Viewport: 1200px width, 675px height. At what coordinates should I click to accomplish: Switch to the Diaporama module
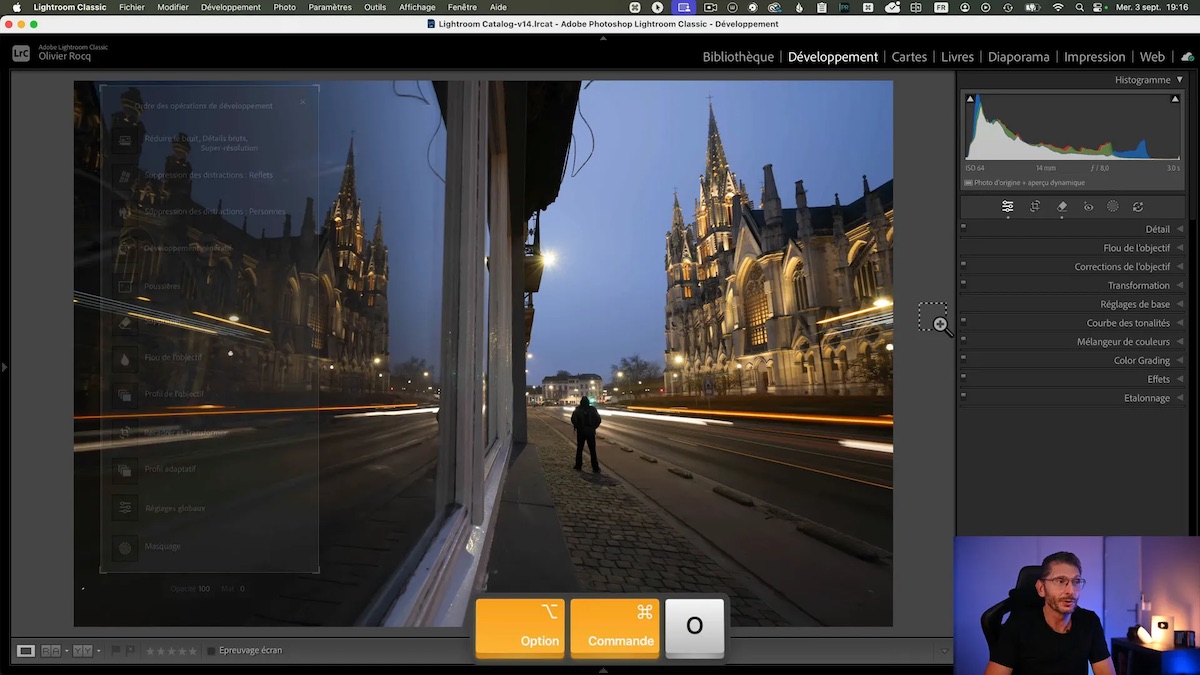click(1018, 57)
